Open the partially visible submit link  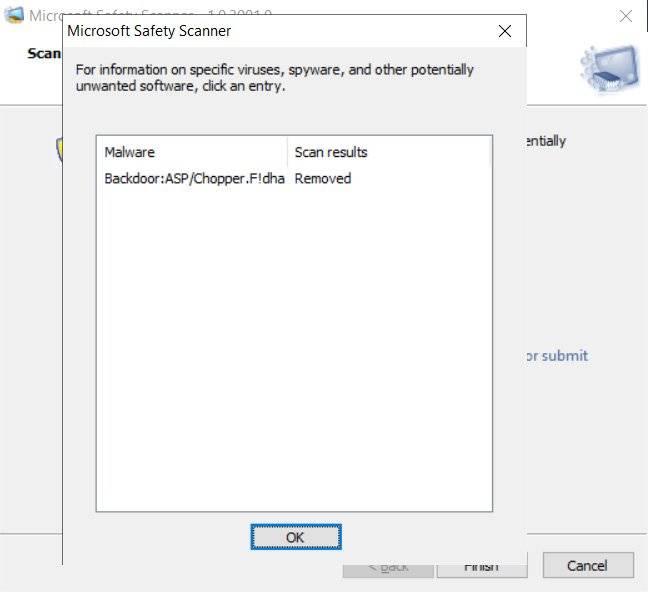pos(558,356)
